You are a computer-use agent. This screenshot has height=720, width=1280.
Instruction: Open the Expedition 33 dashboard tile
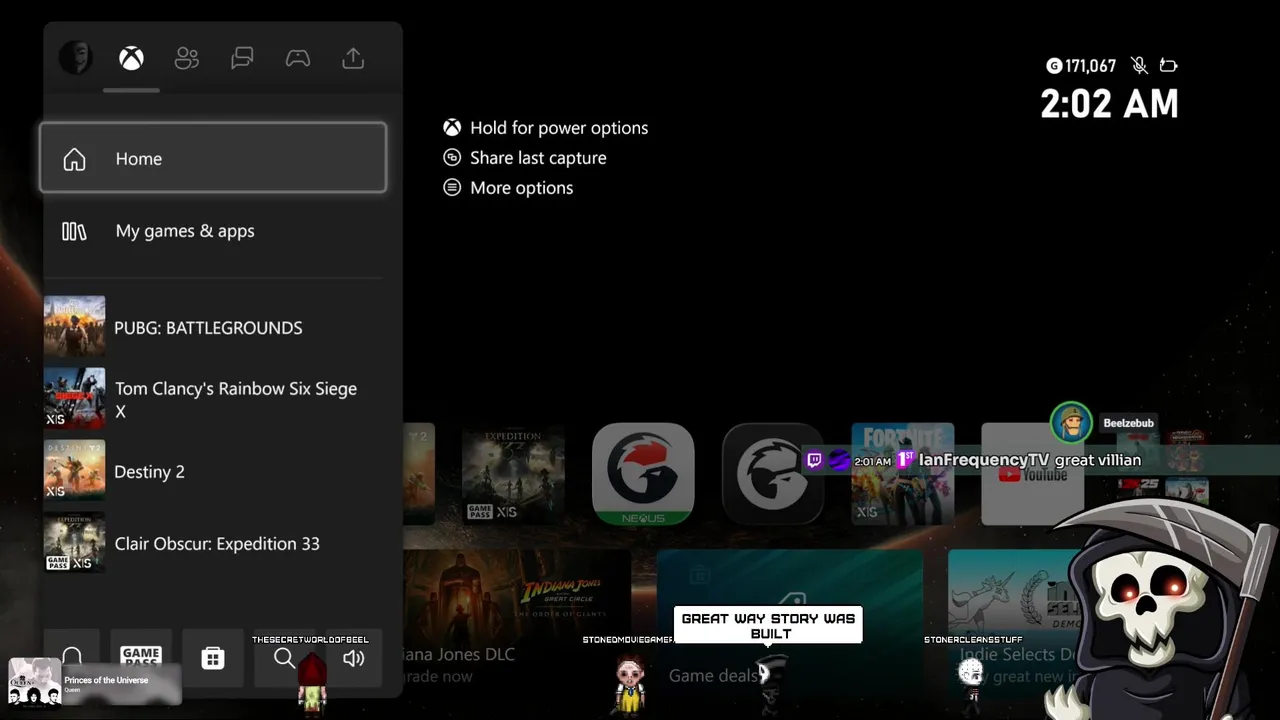[513, 474]
